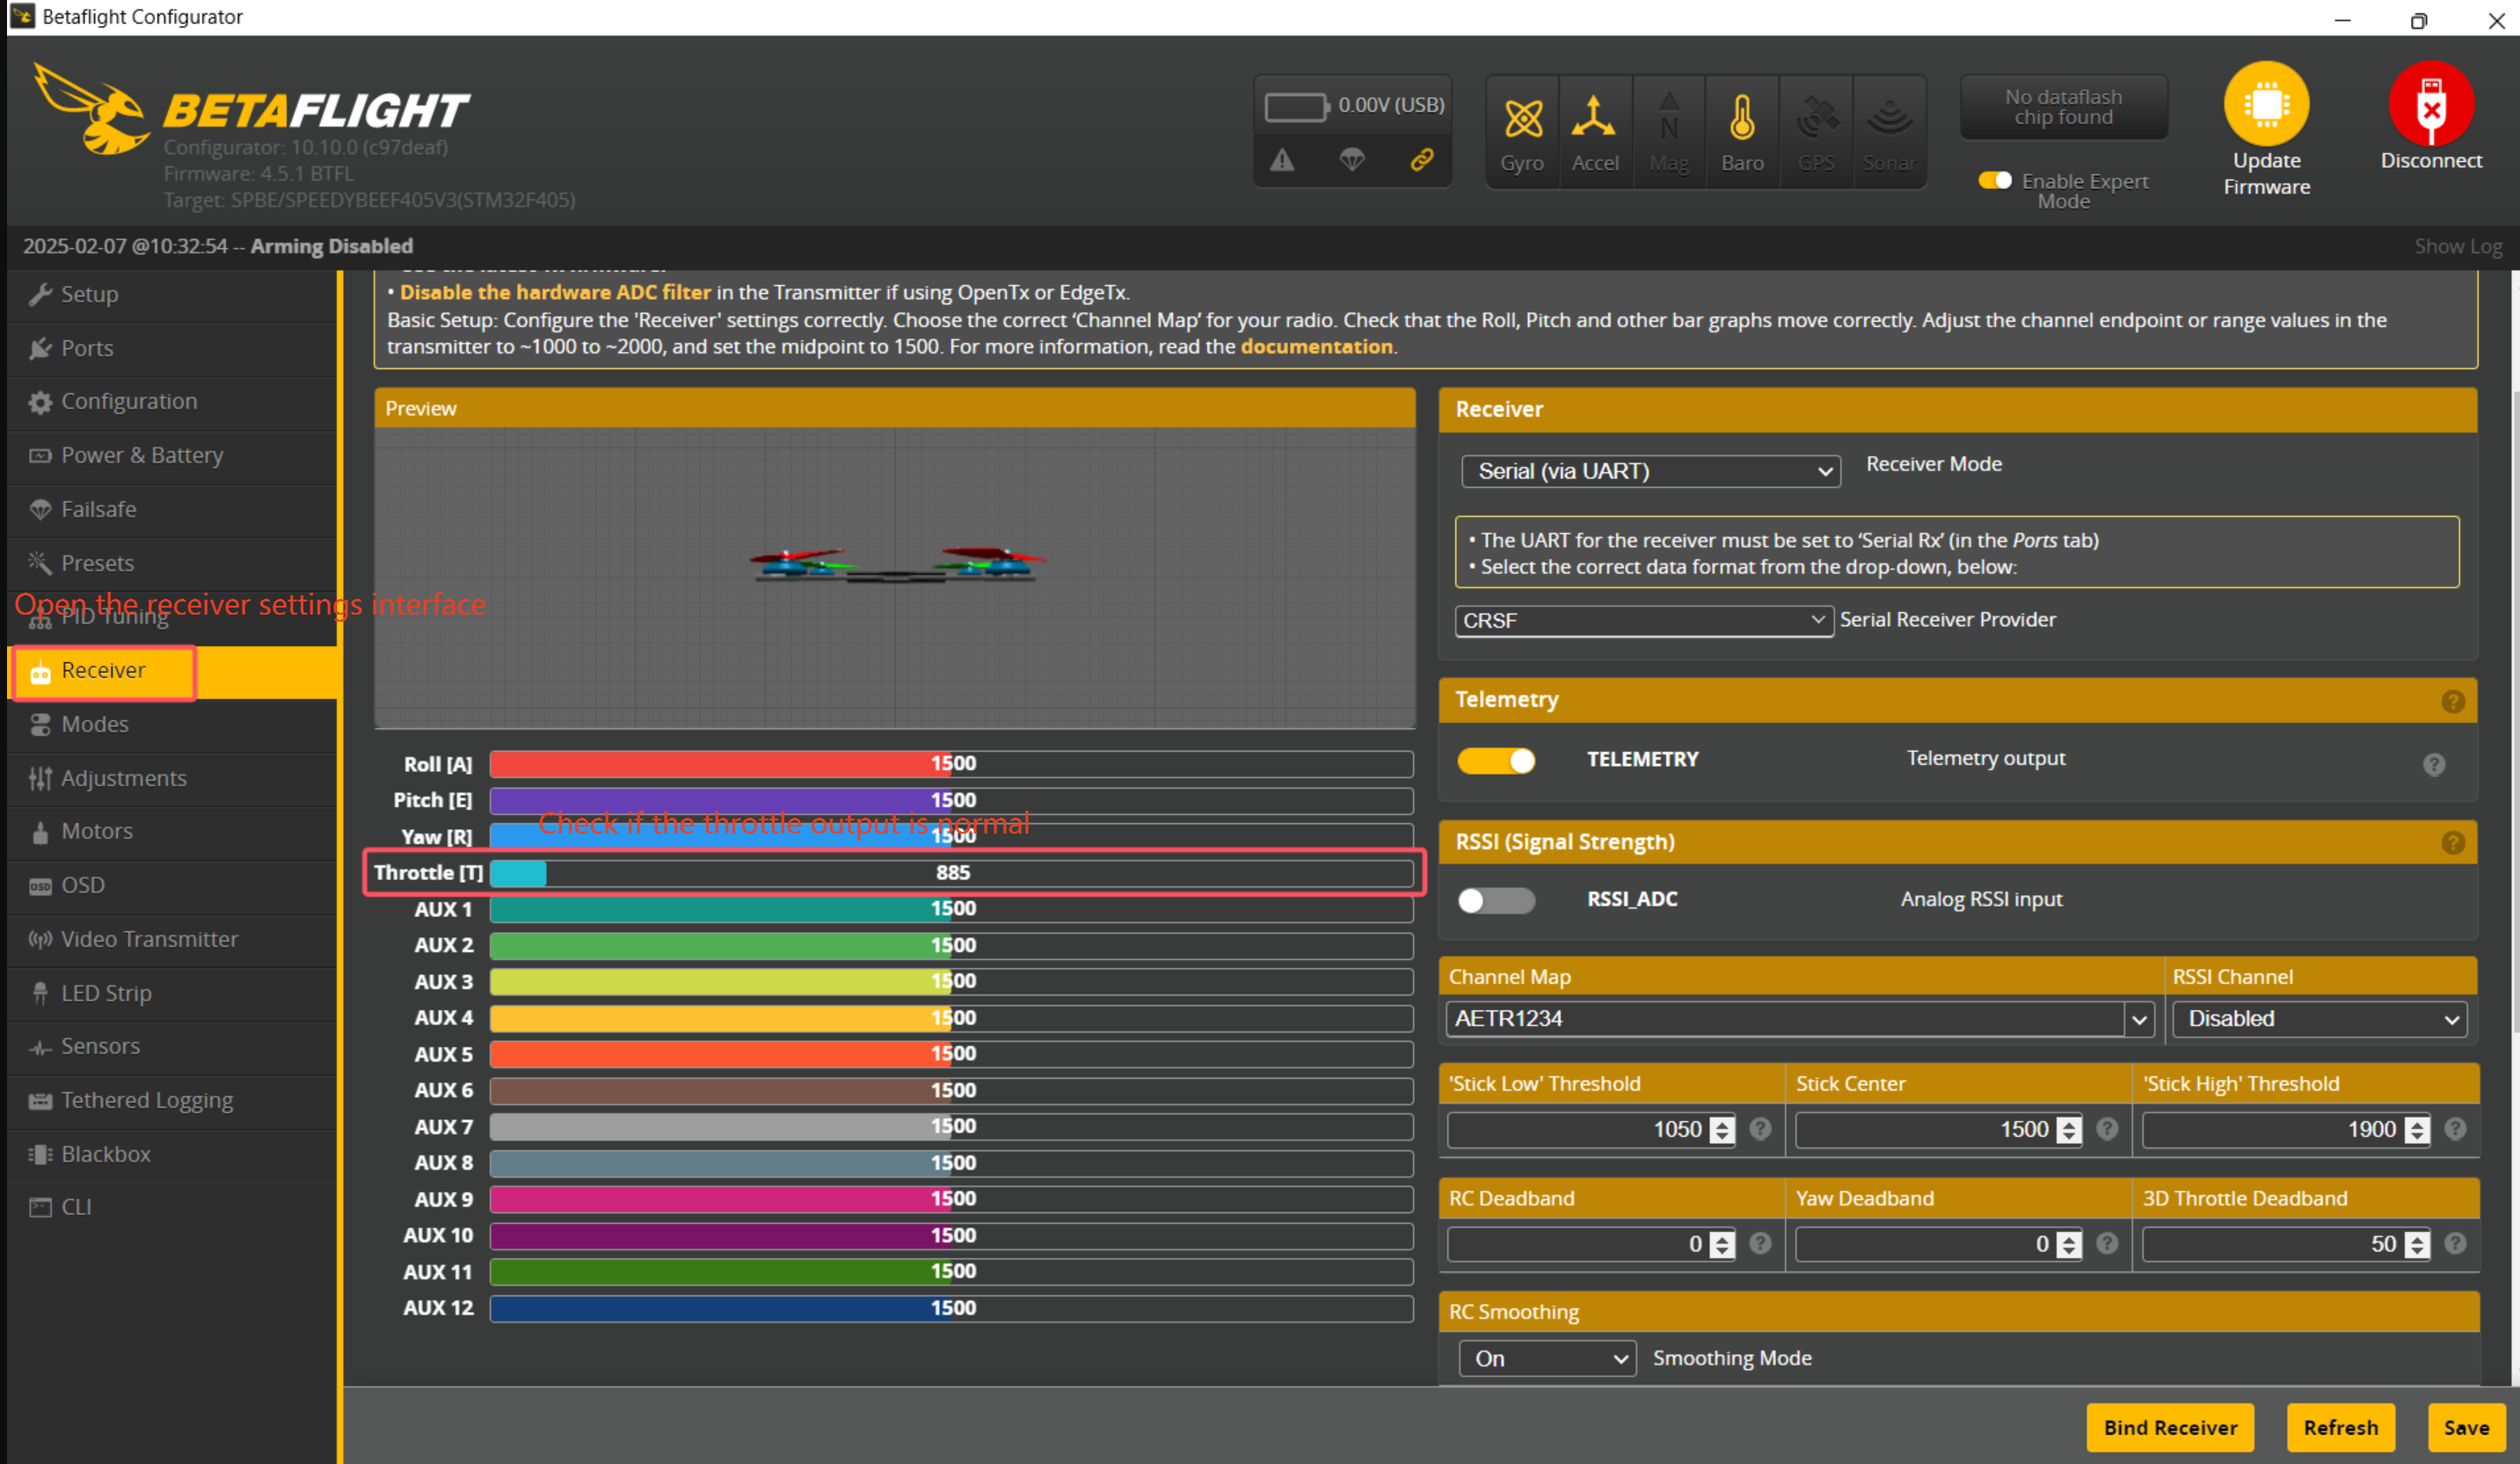Click the Throttle [T] channel bar

(951, 873)
